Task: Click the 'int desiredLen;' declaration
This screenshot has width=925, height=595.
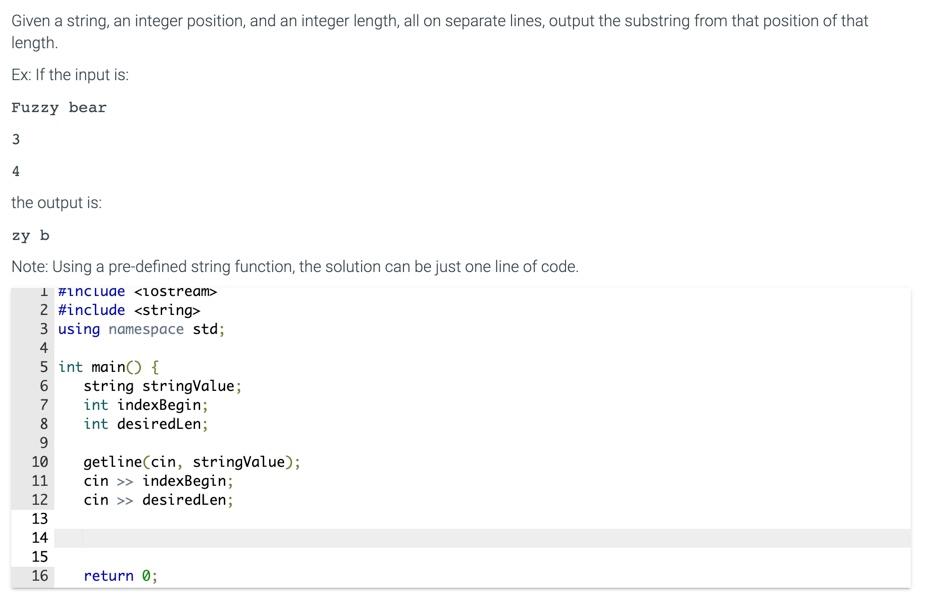Action: pyautogui.click(x=146, y=424)
